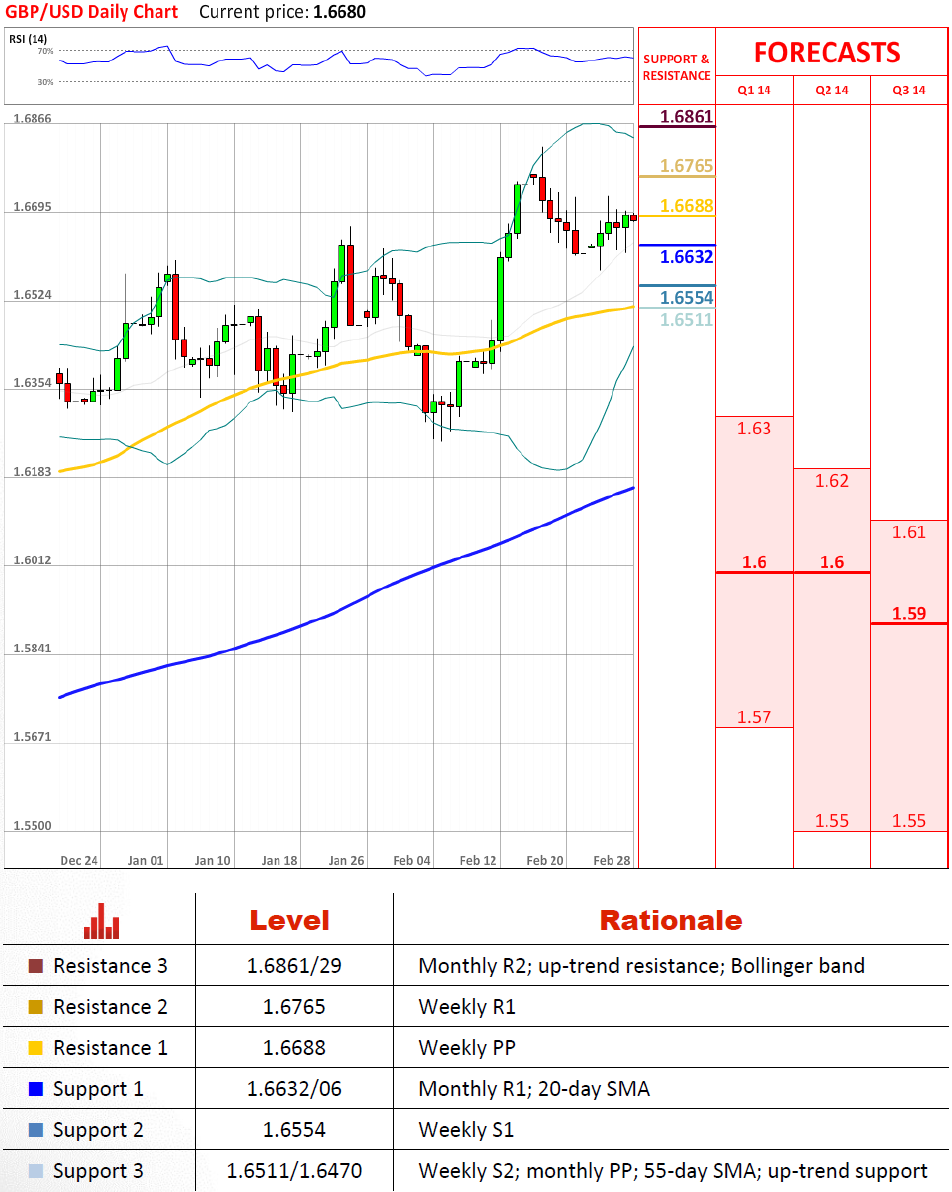Image resolution: width=952 pixels, height=1192 pixels.
Task: Click the 1.62 forecast value in Q2
Action: [832, 481]
